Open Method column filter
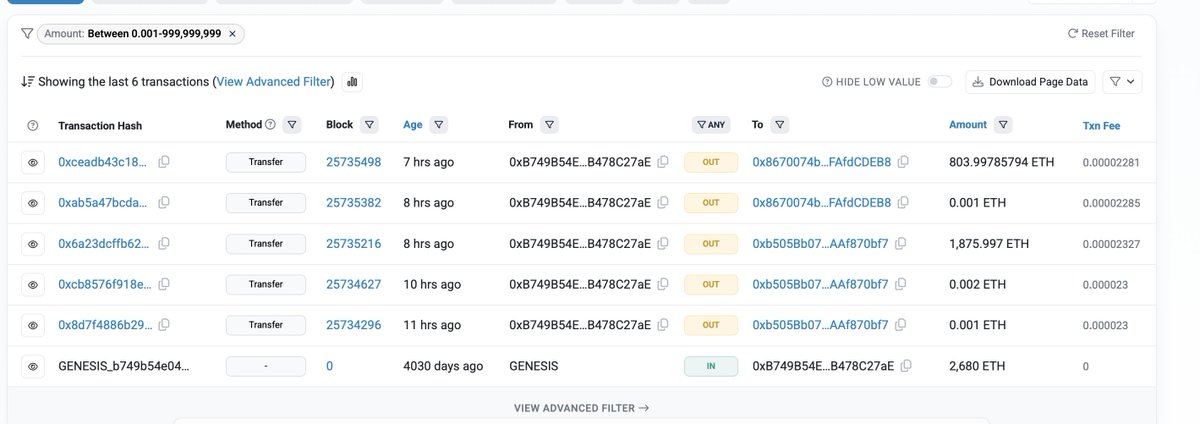The width and height of the screenshot is (1200, 424). pos(292,125)
